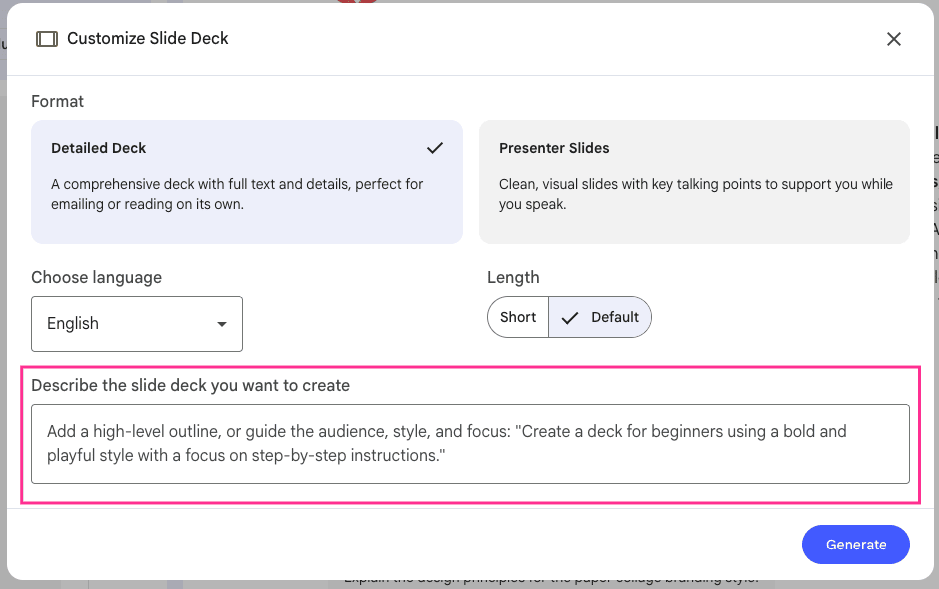This screenshot has width=939, height=589.
Task: Click the language dropdown arrow
Action: (222, 324)
